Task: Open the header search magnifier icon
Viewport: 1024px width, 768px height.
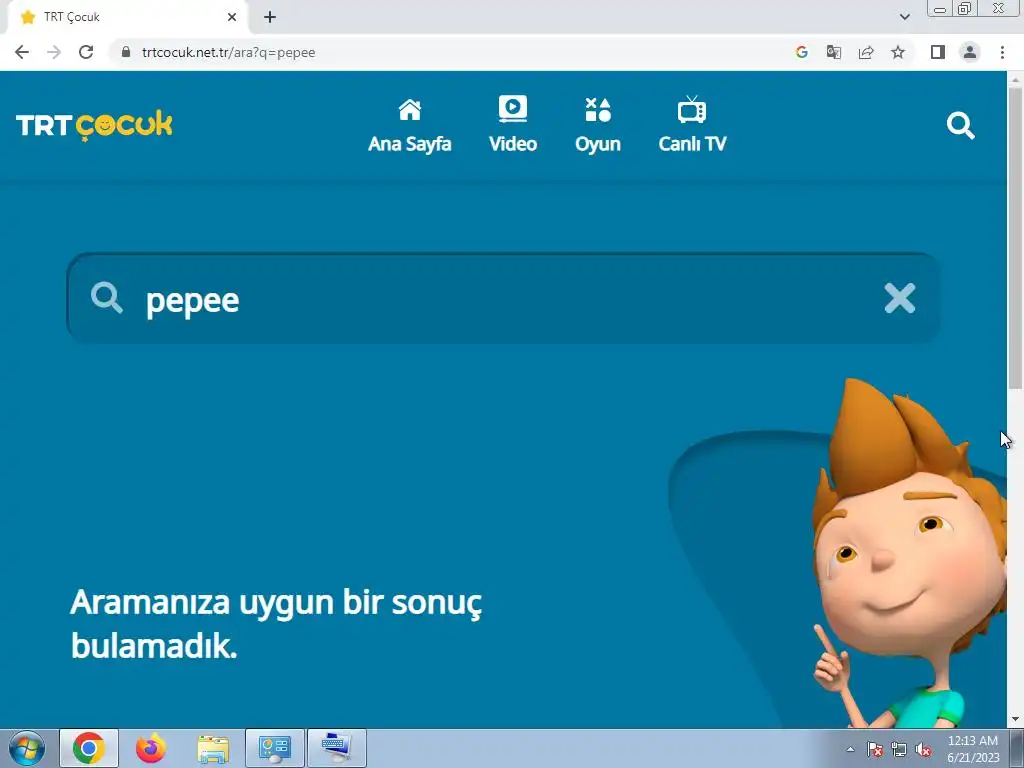Action: pyautogui.click(x=960, y=125)
